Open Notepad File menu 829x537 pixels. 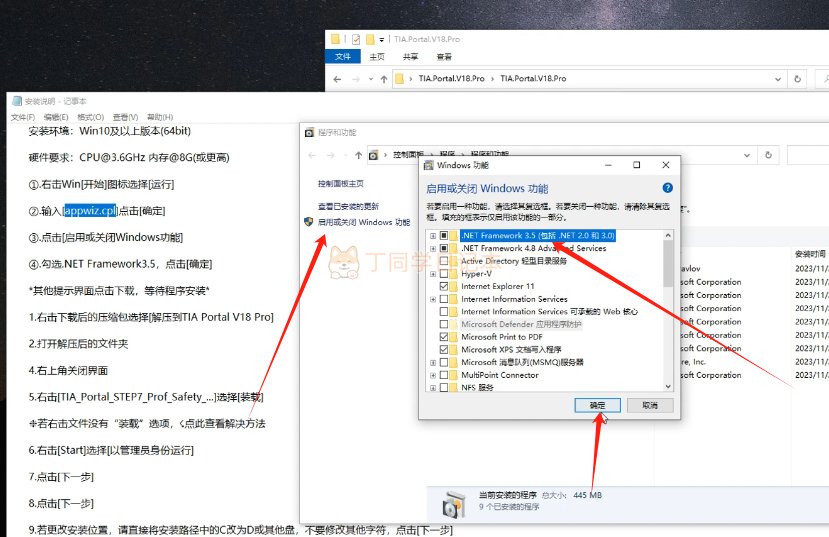tap(23, 117)
